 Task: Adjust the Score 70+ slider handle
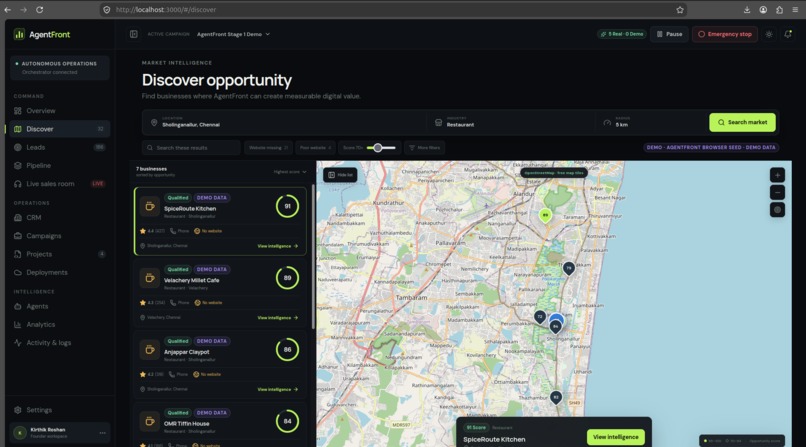[378, 148]
